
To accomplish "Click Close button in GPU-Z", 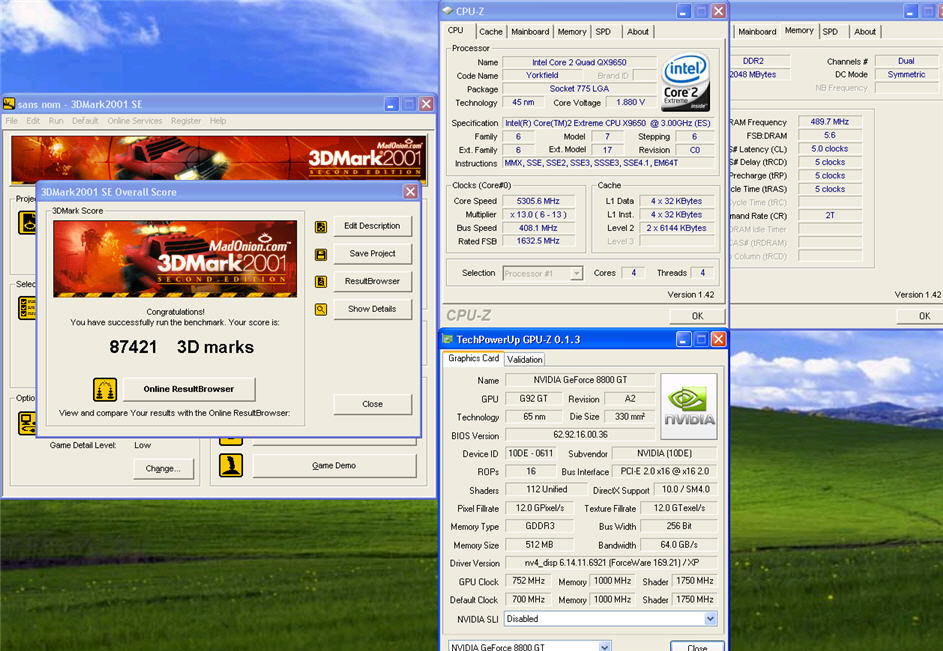I will pyautogui.click(x=697, y=646).
